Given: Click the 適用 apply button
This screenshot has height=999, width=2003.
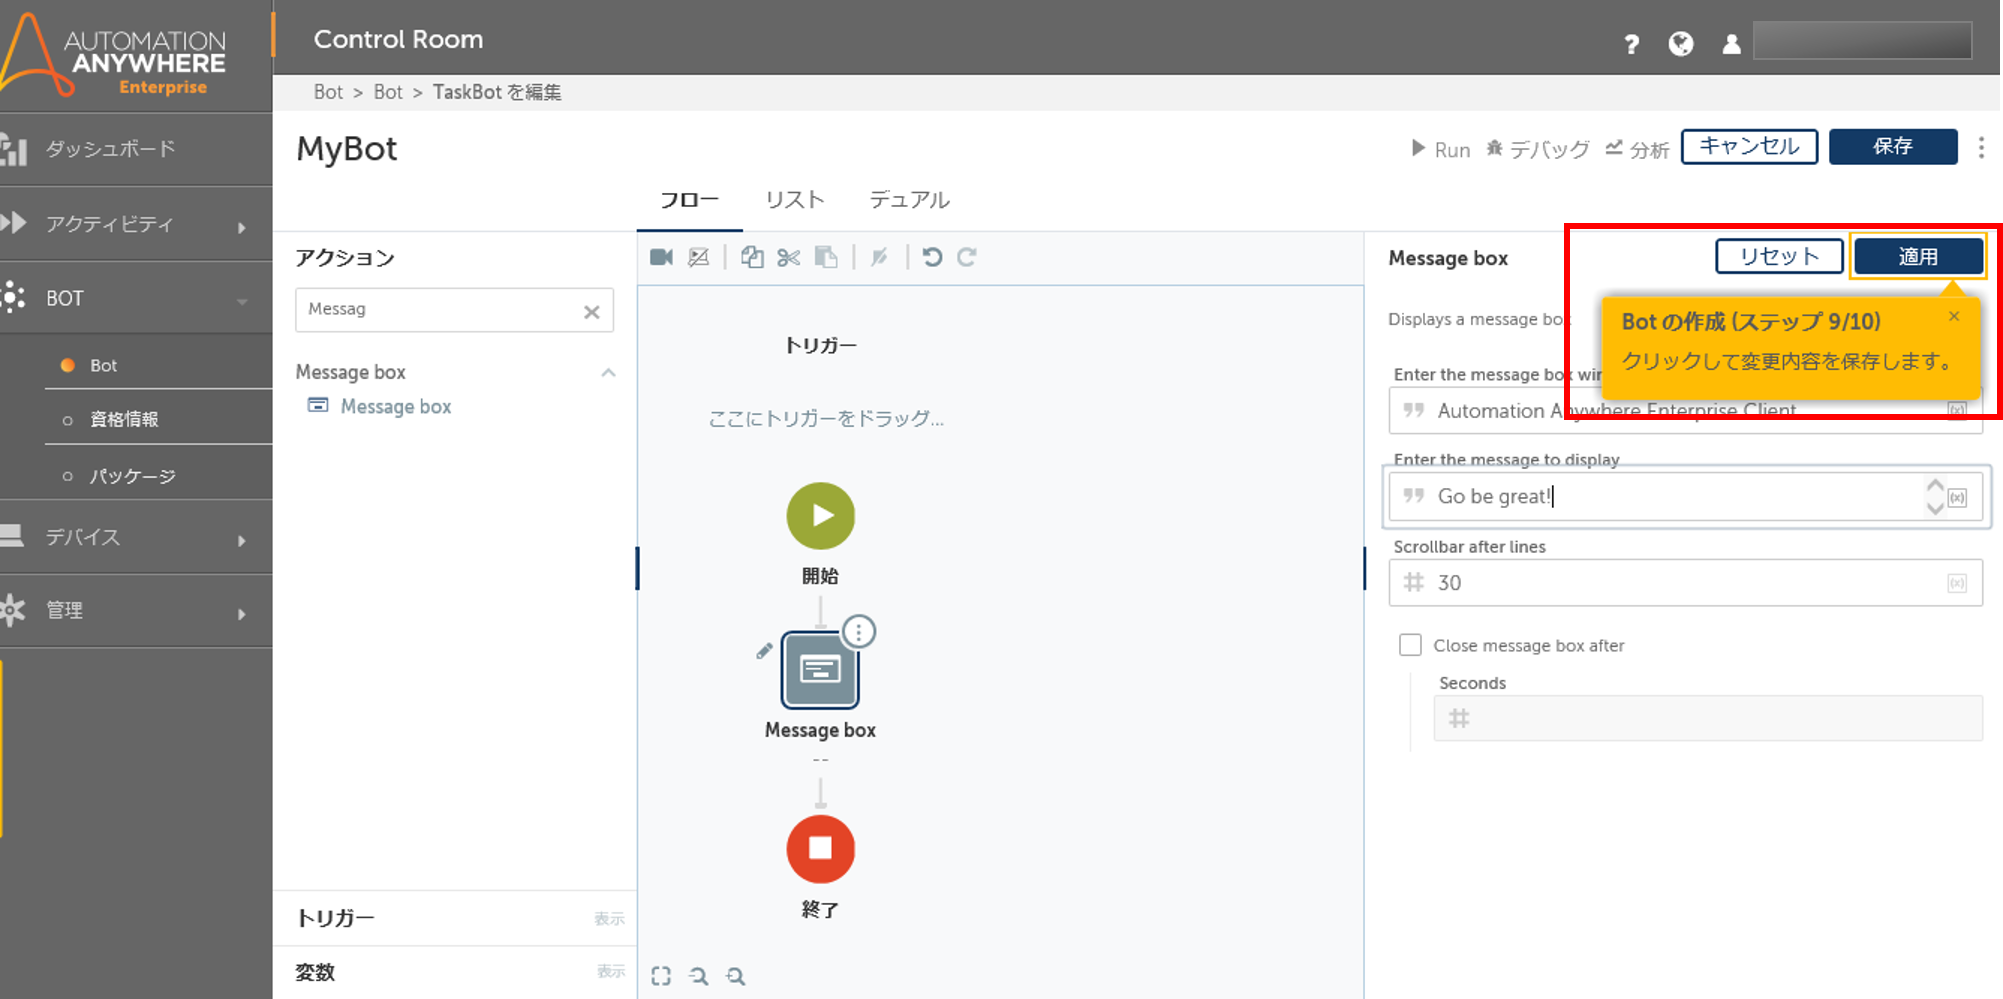Looking at the screenshot, I should (1918, 257).
